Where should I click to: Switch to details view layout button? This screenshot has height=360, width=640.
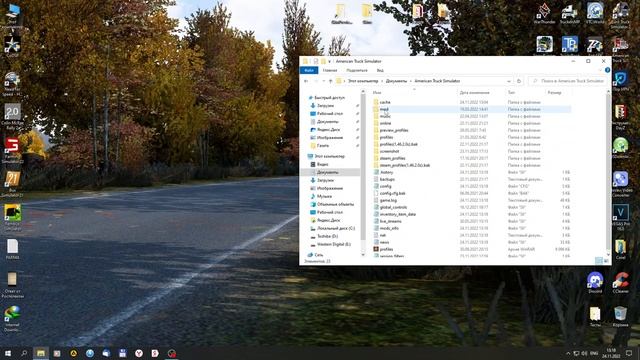pos(599,260)
